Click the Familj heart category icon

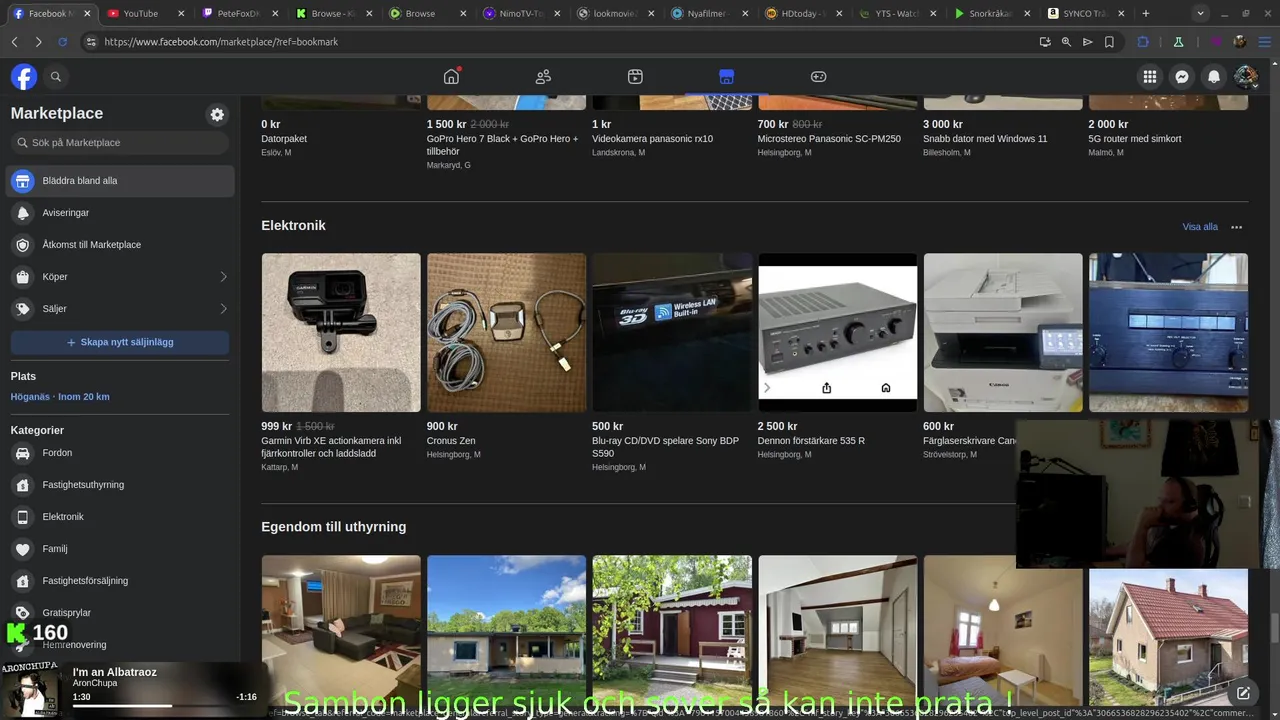point(23,549)
